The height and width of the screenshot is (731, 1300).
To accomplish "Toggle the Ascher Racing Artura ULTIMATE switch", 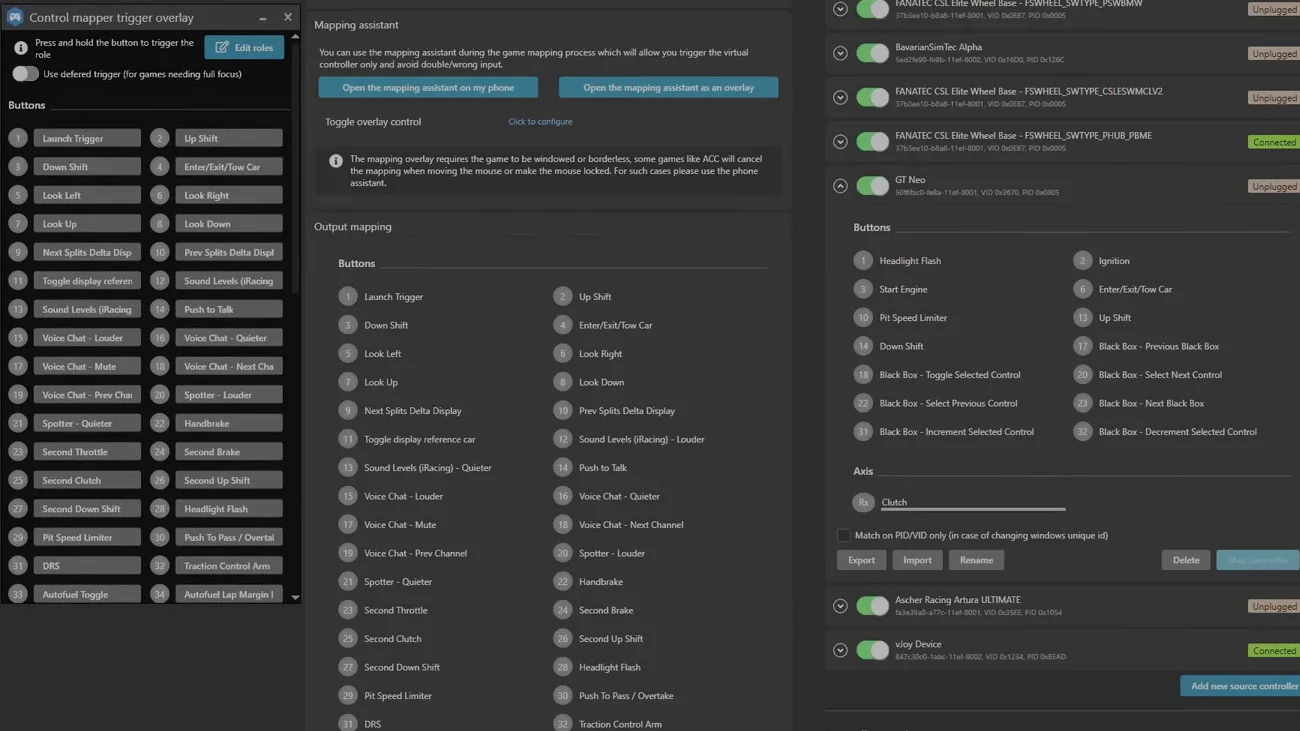I will coord(872,606).
